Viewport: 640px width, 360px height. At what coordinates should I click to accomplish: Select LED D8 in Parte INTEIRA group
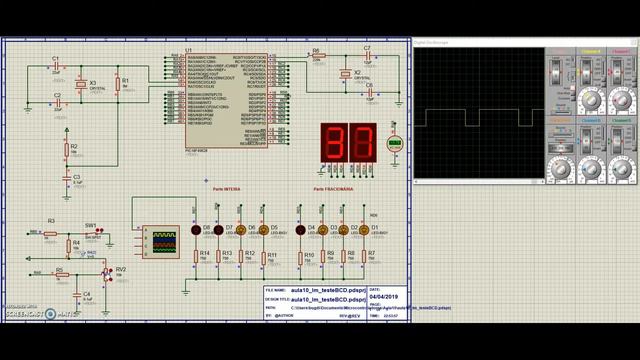[196, 230]
